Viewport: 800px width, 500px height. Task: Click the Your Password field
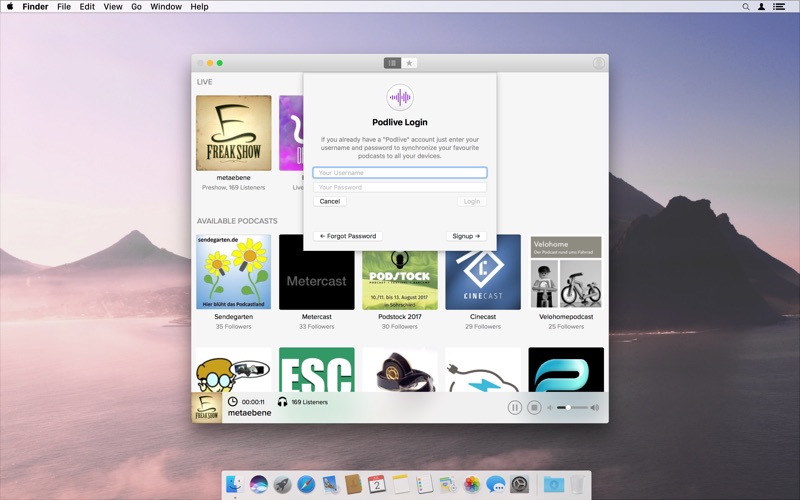[x=400, y=187]
